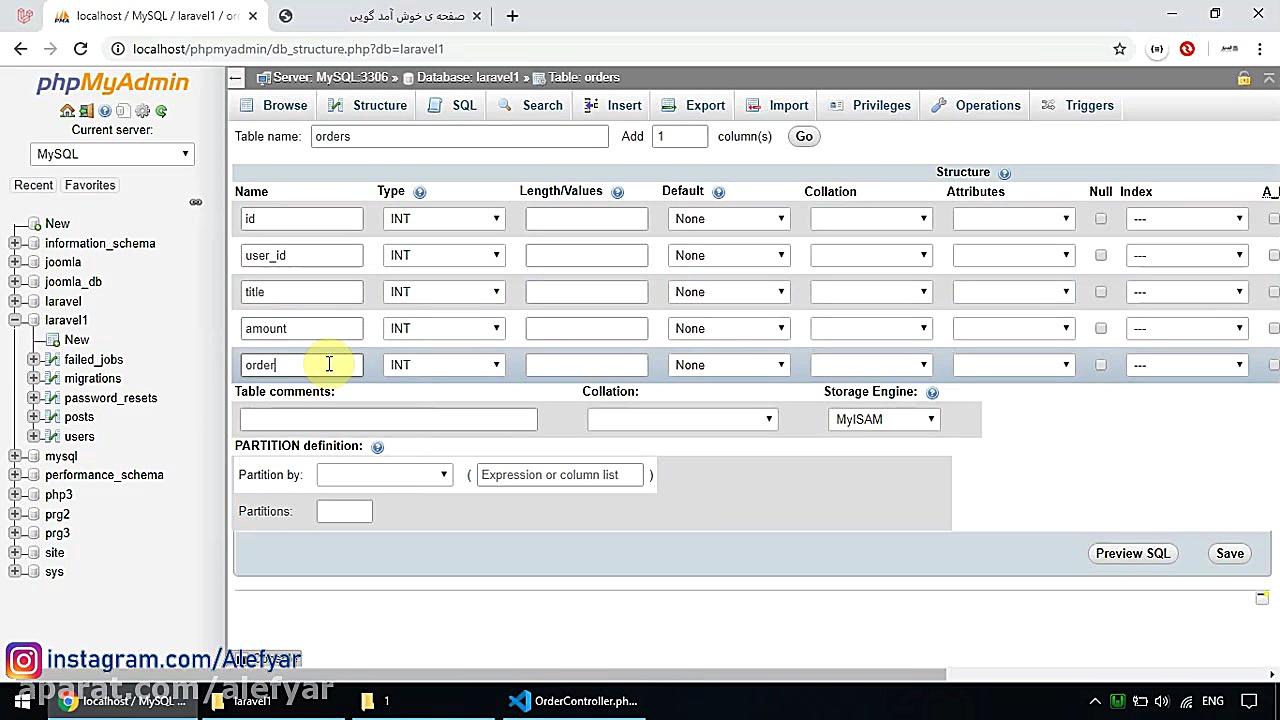Click the curly braces extension icon
Image resolution: width=1280 pixels, height=720 pixels.
1157,49
